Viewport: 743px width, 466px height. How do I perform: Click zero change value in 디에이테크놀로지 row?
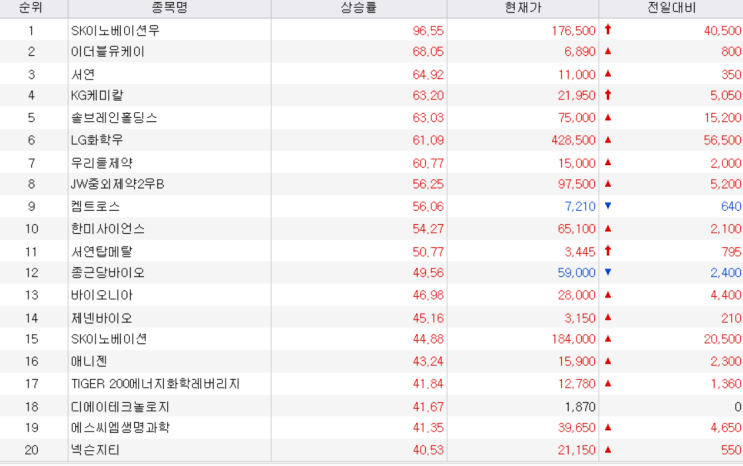tap(738, 407)
